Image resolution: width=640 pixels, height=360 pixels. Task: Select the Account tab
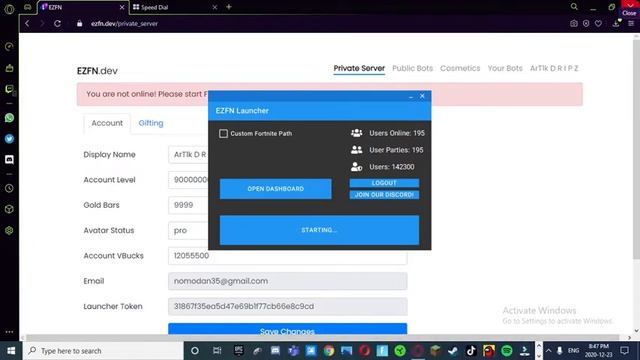tap(107, 123)
